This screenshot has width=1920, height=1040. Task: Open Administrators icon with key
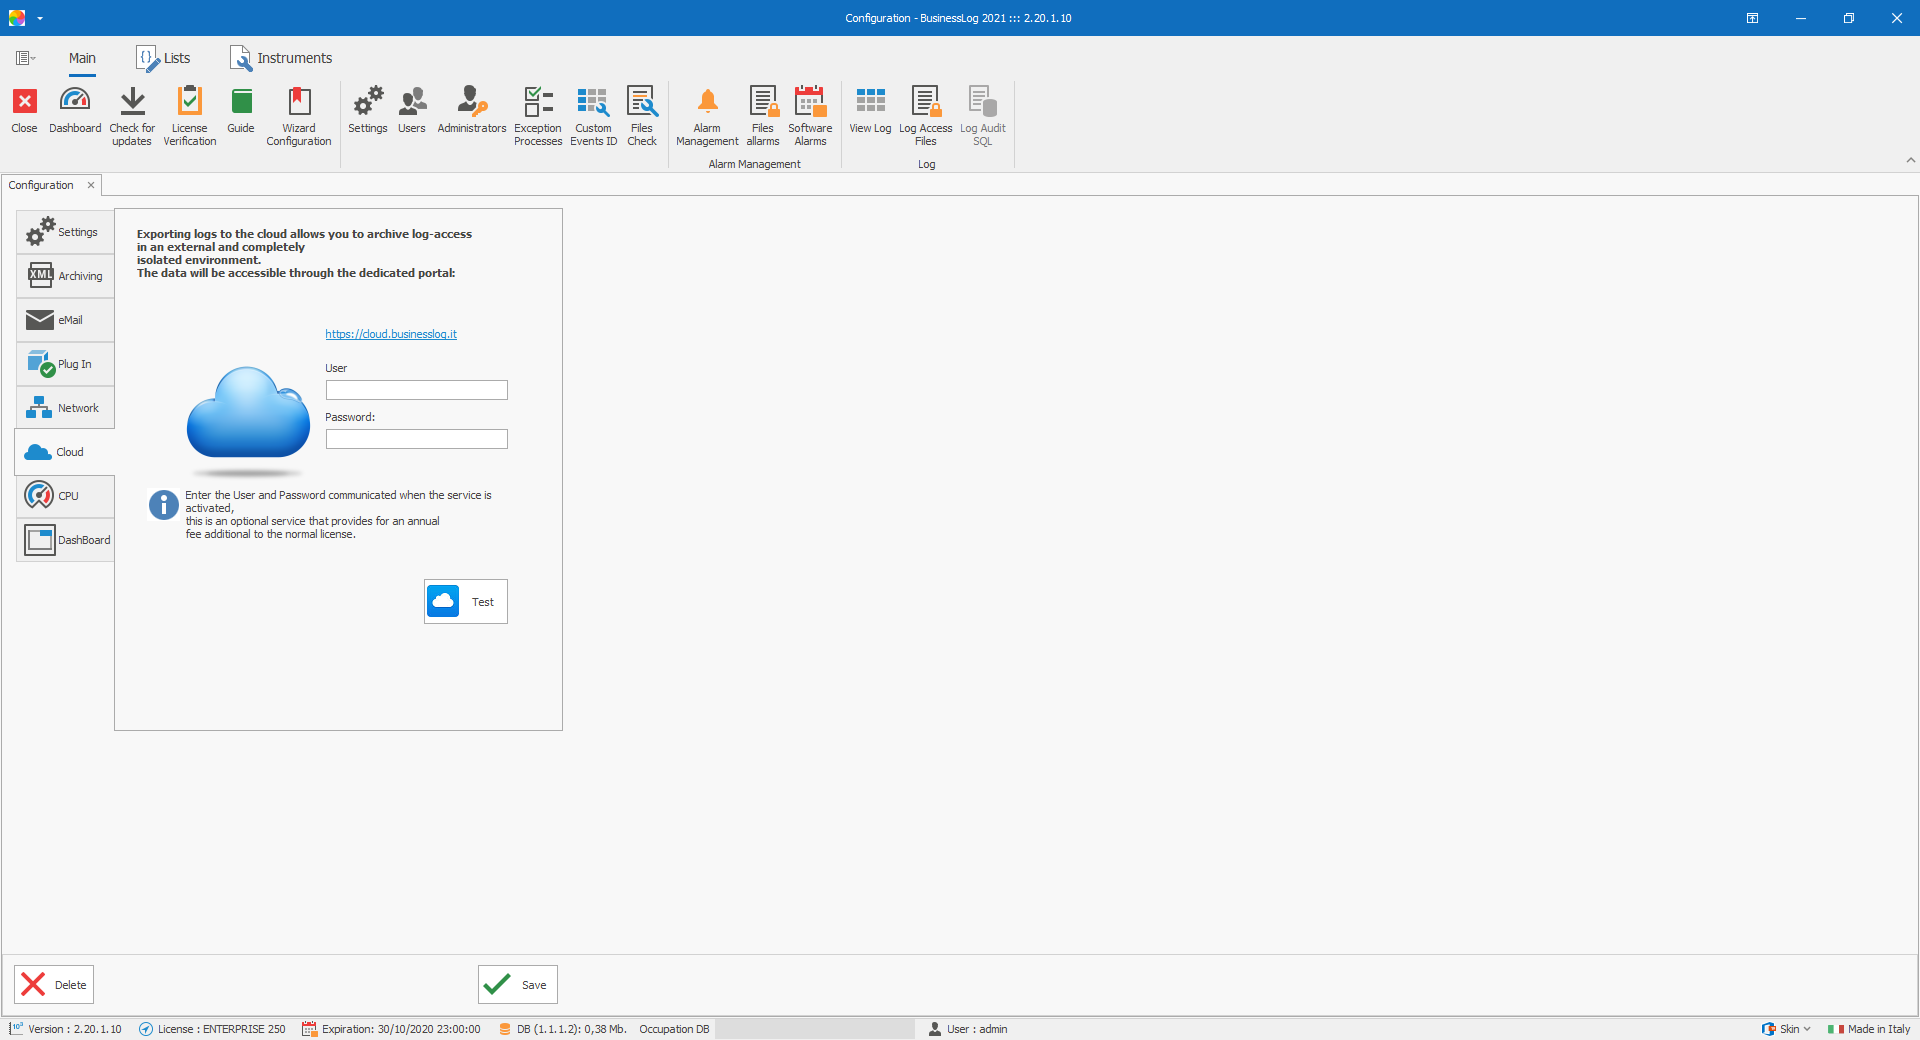point(472,101)
